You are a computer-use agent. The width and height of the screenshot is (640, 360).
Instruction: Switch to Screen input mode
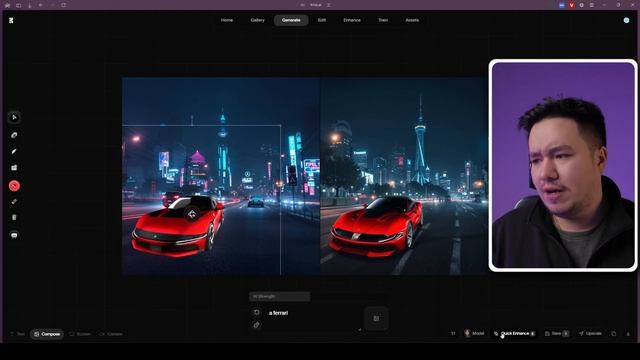coord(80,334)
